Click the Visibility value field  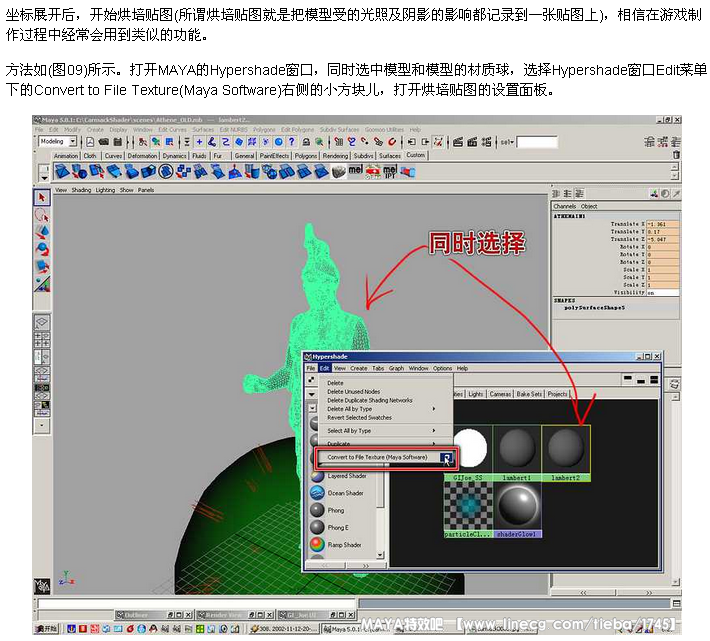(662, 292)
